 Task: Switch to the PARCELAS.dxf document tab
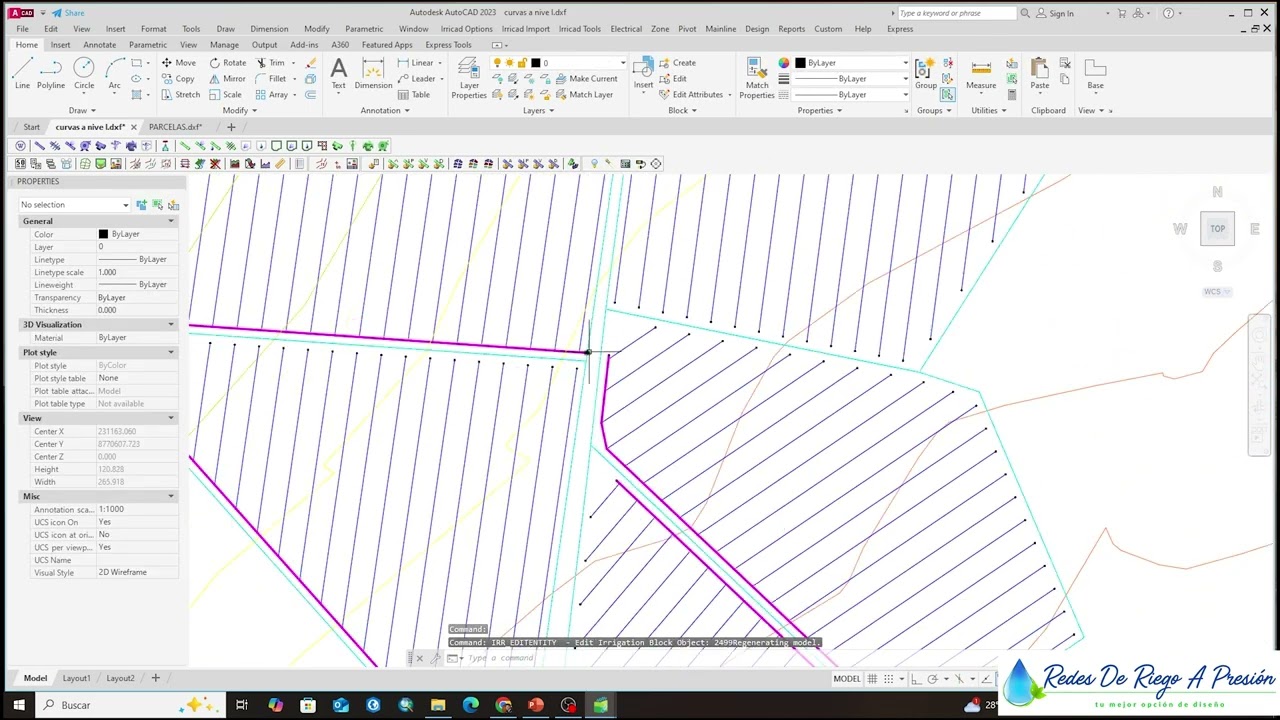[175, 127]
